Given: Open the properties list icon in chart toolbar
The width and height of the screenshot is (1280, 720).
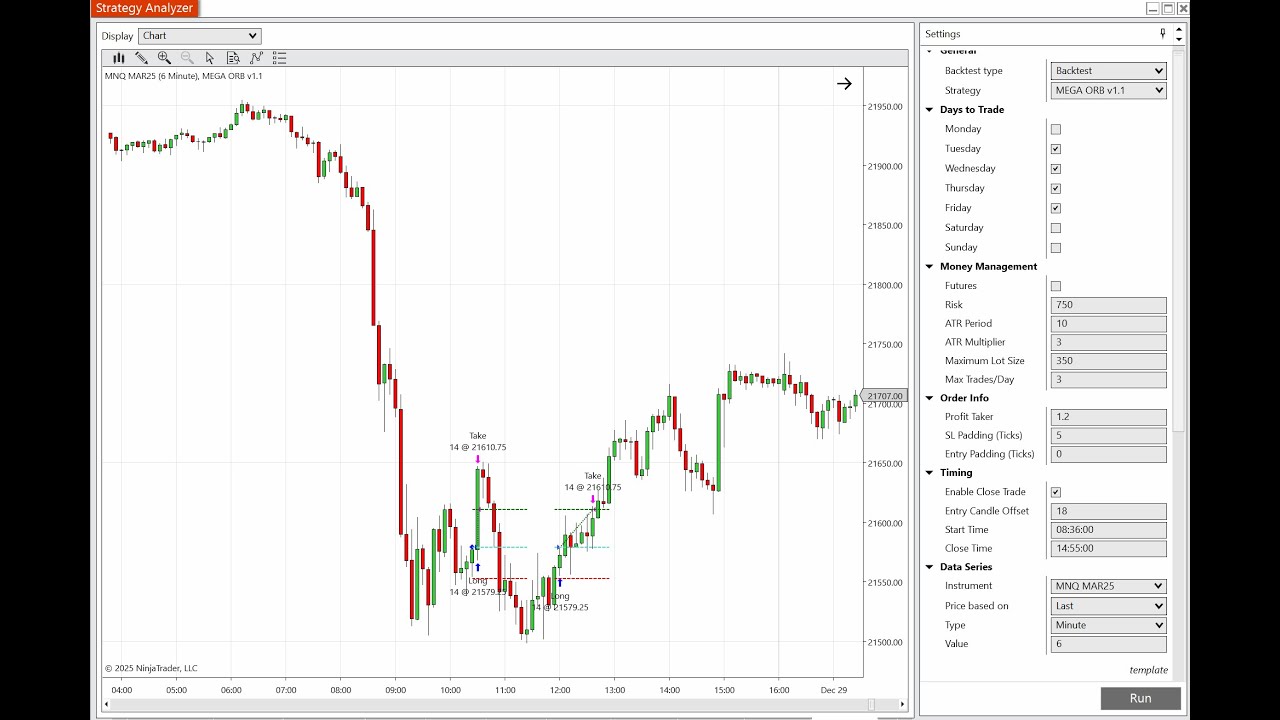Looking at the screenshot, I should [279, 58].
